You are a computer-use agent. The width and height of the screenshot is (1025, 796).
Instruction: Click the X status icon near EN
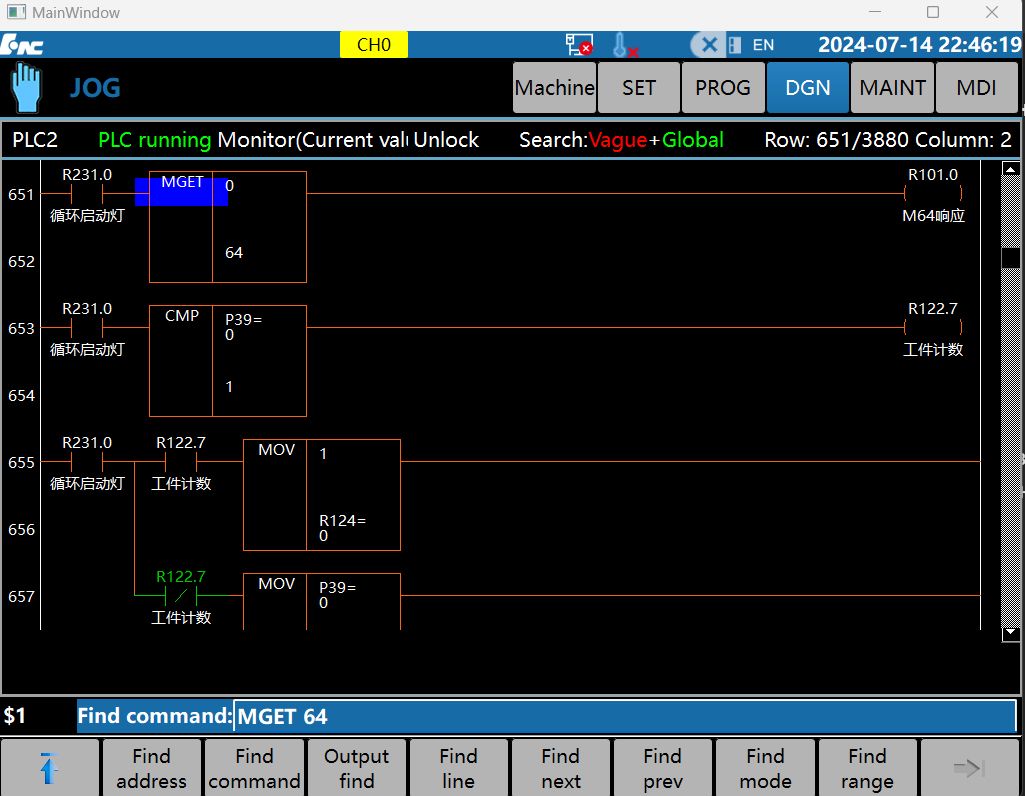coord(708,45)
